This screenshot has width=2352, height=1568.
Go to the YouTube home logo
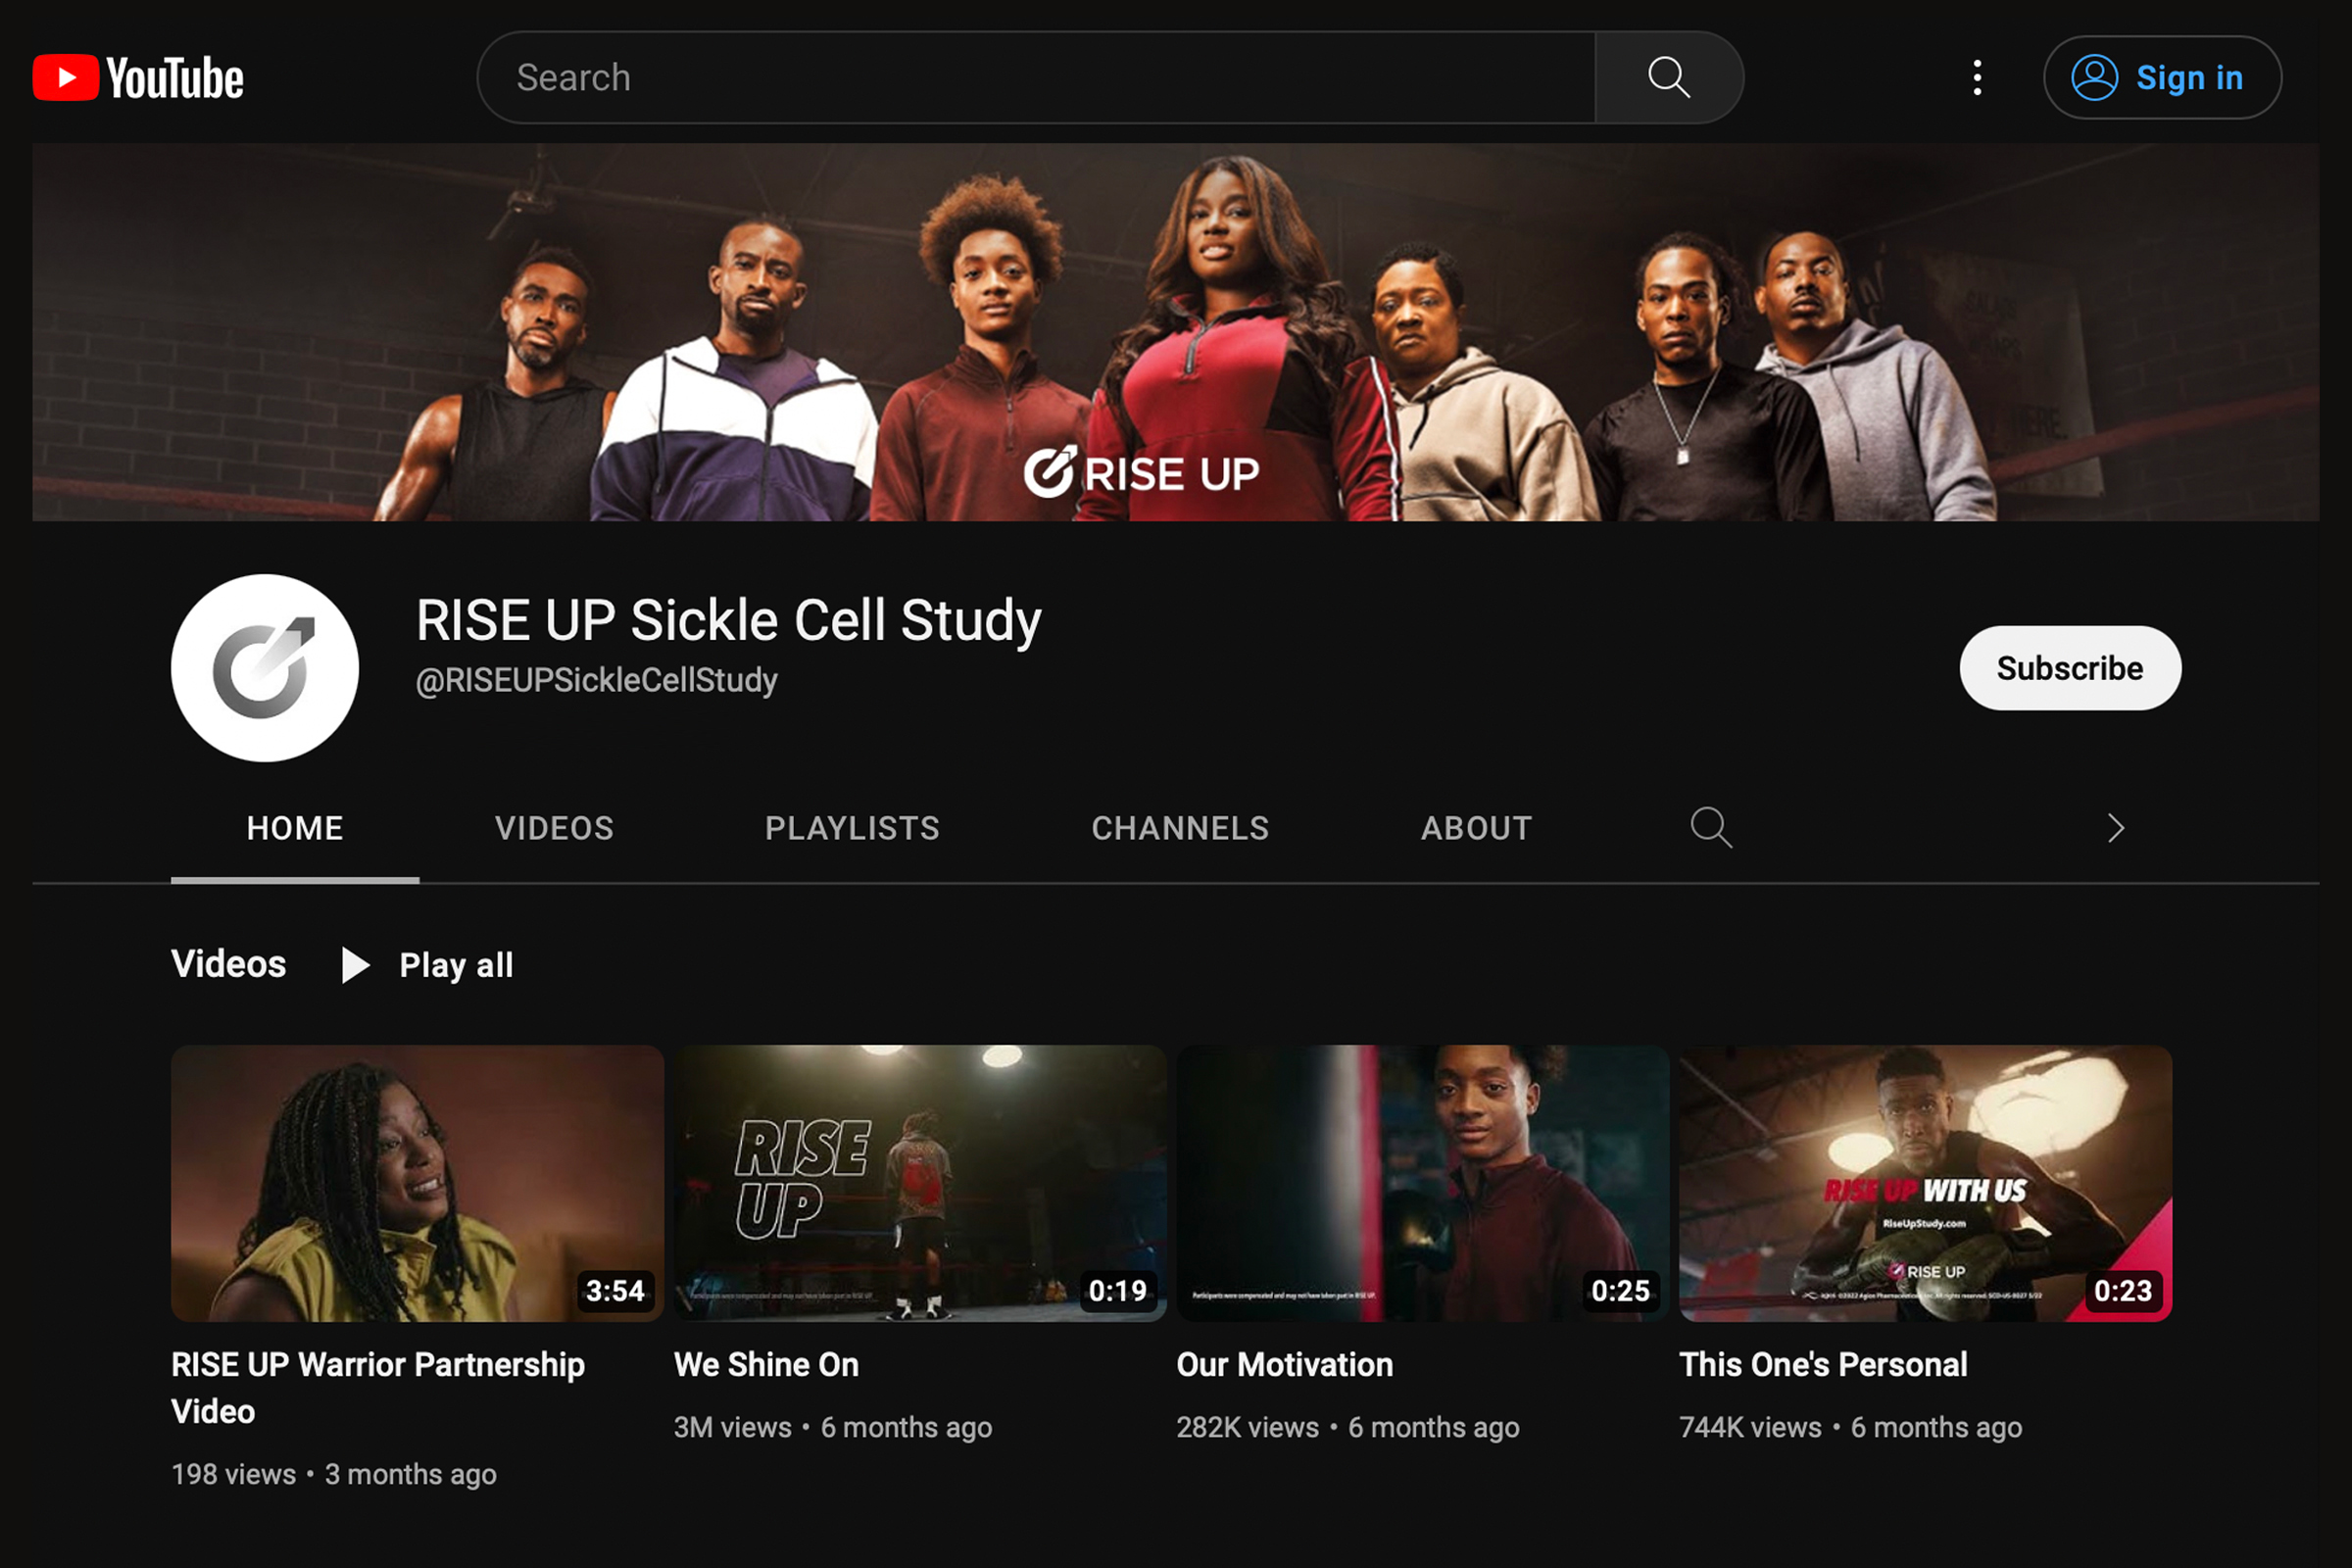click(138, 78)
